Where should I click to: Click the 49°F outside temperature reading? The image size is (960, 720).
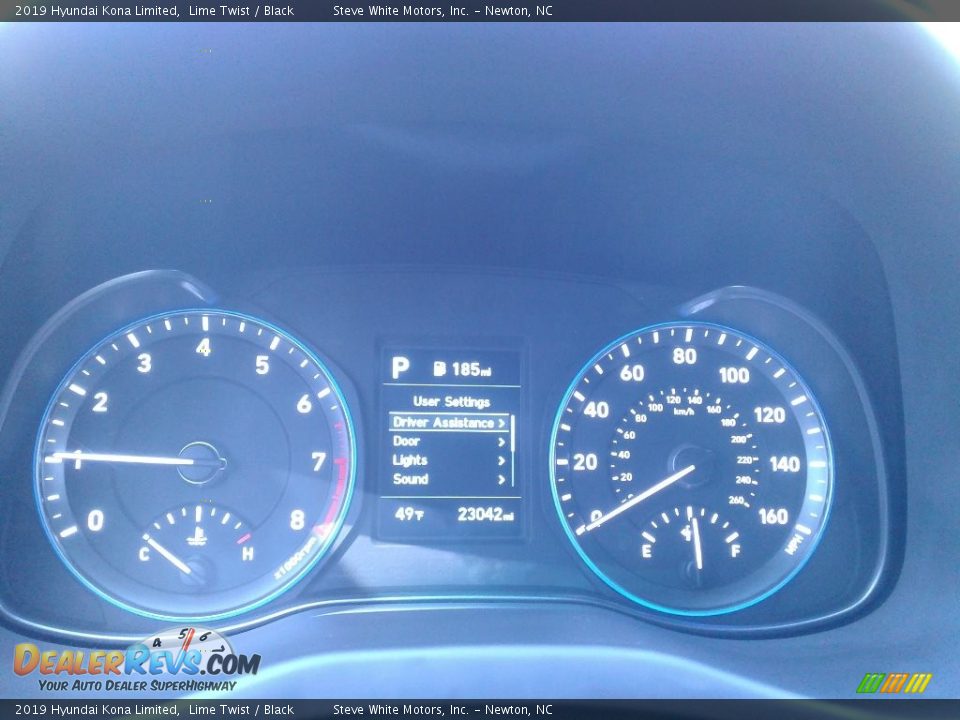tap(409, 514)
